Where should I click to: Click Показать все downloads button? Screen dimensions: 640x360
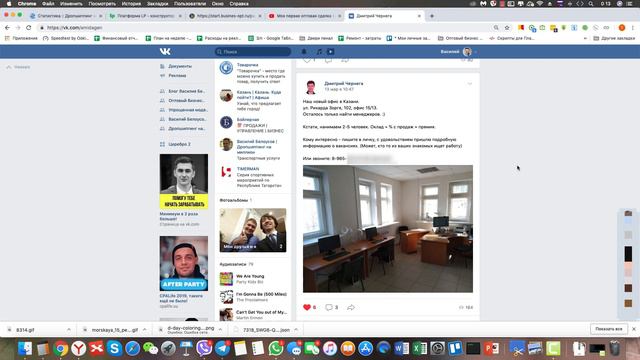pyautogui.click(x=609, y=329)
